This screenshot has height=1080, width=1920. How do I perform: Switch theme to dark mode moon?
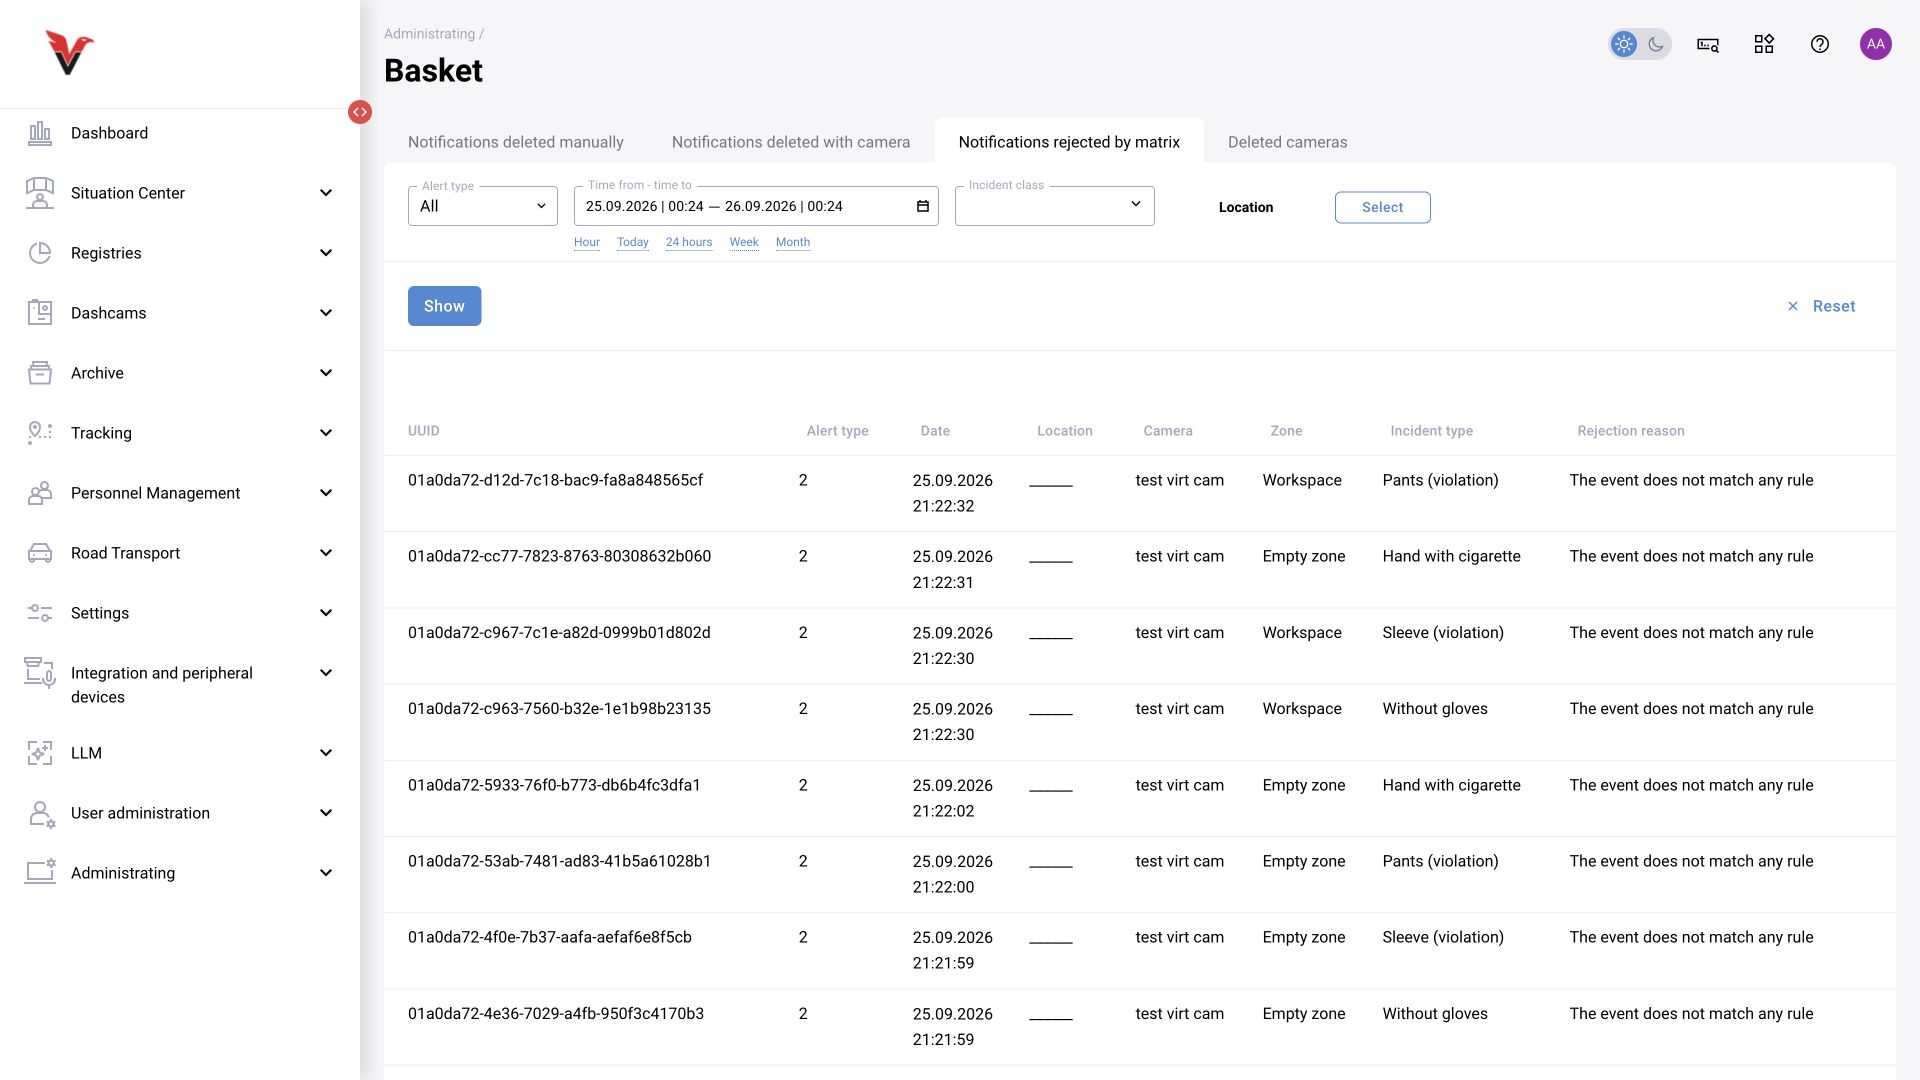point(1656,44)
